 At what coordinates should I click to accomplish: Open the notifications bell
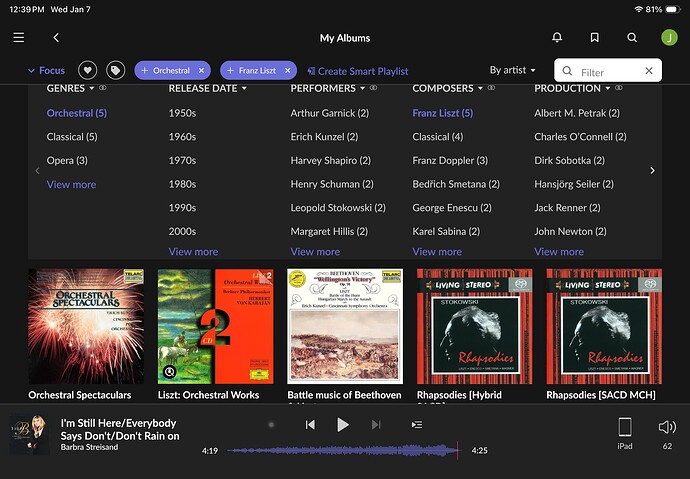coord(557,38)
